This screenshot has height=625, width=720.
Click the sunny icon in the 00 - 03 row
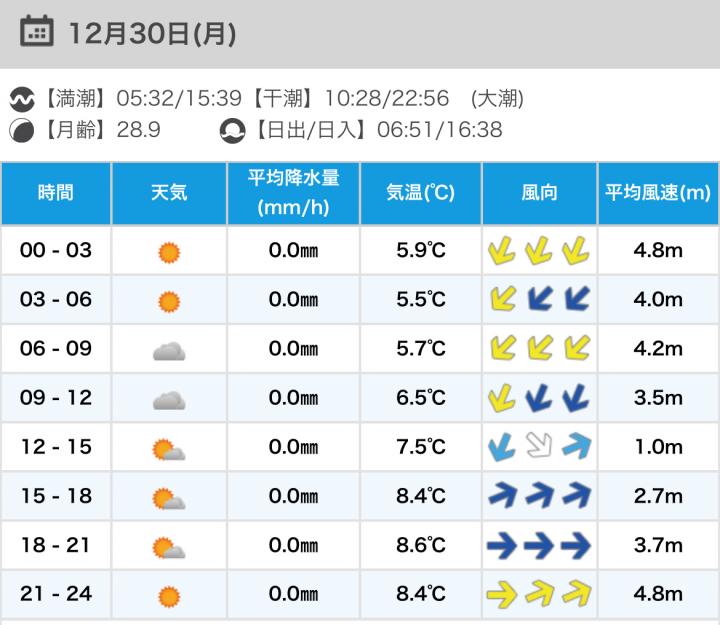169,251
